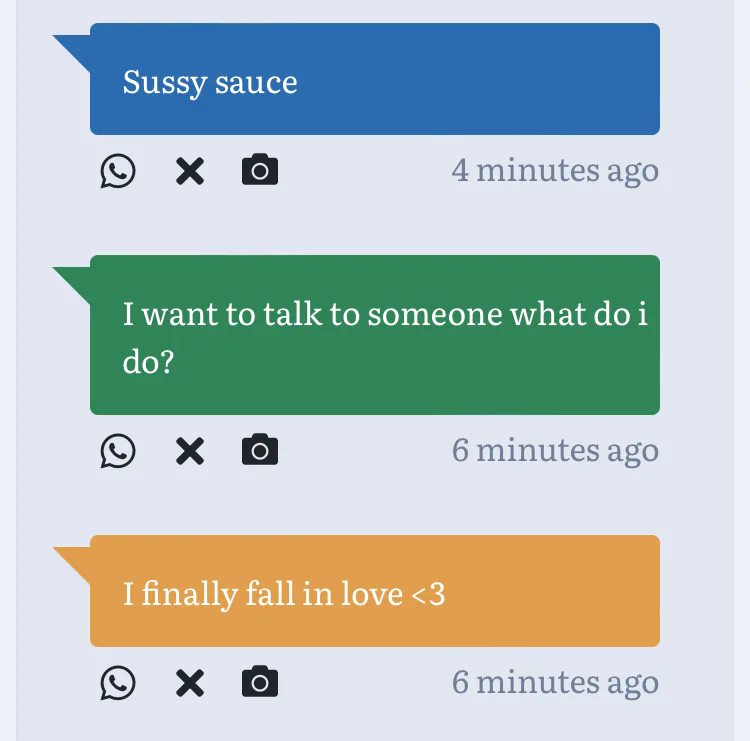This screenshot has width=750, height=741.
Task: Share 'Sussy sauce' message via WhatsApp icon
Action: (x=118, y=171)
